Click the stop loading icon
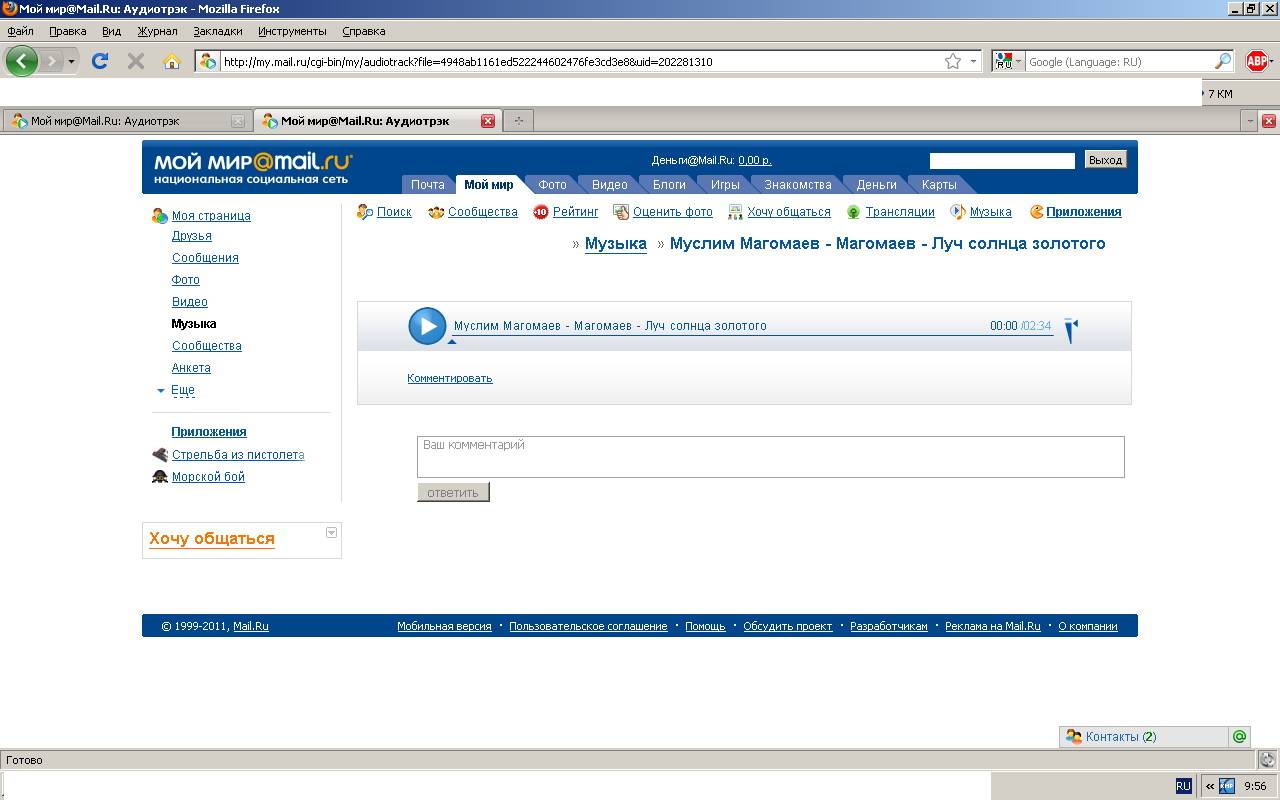The width and height of the screenshot is (1280, 800). click(136, 61)
